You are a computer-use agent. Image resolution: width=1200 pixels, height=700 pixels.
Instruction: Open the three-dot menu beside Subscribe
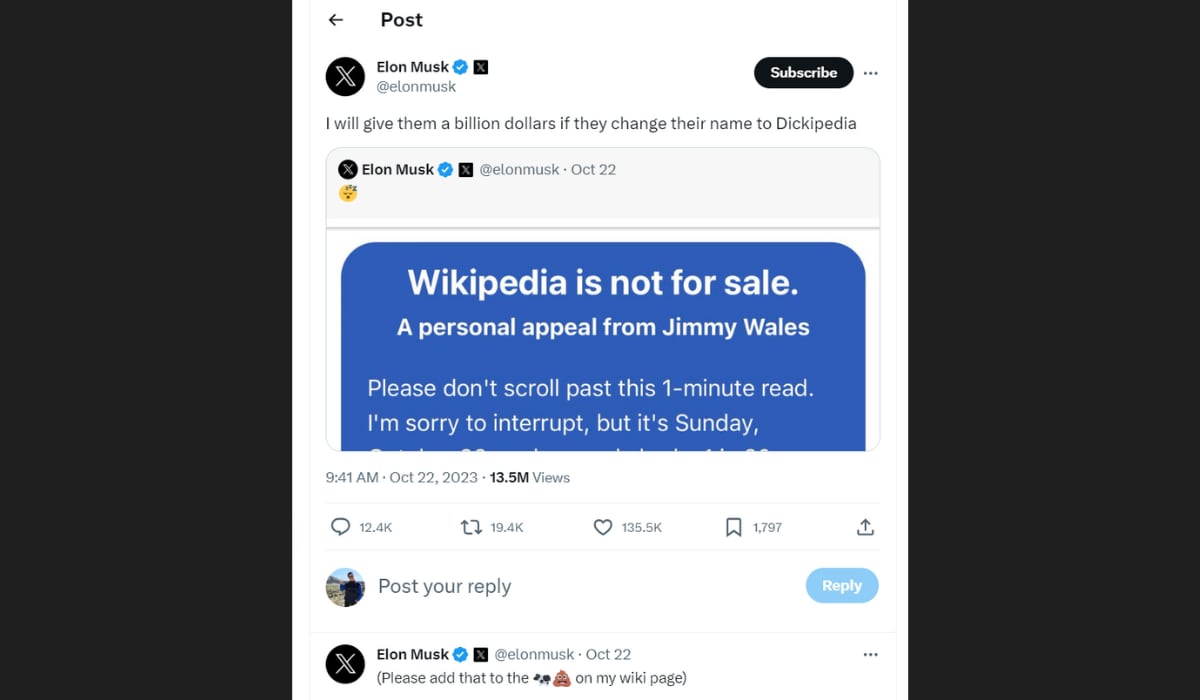pyautogui.click(x=870, y=73)
